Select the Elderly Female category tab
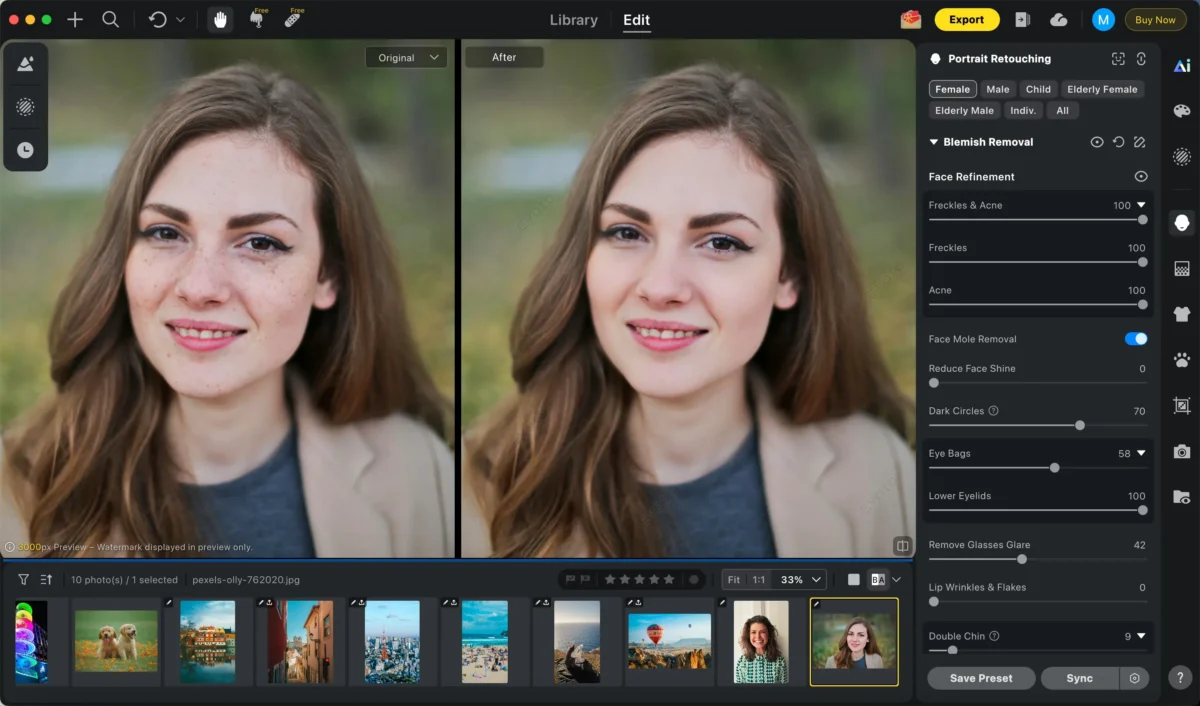The image size is (1200, 706). pos(1101,89)
